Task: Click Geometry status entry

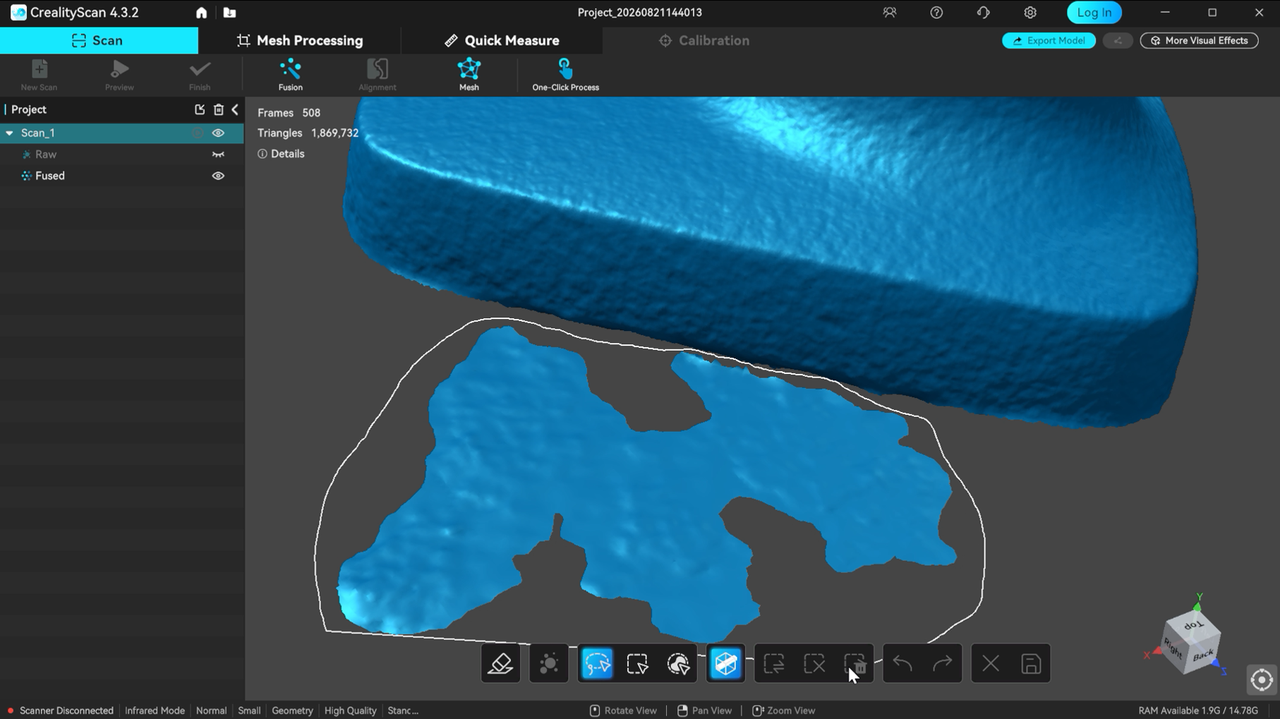Action: [292, 711]
